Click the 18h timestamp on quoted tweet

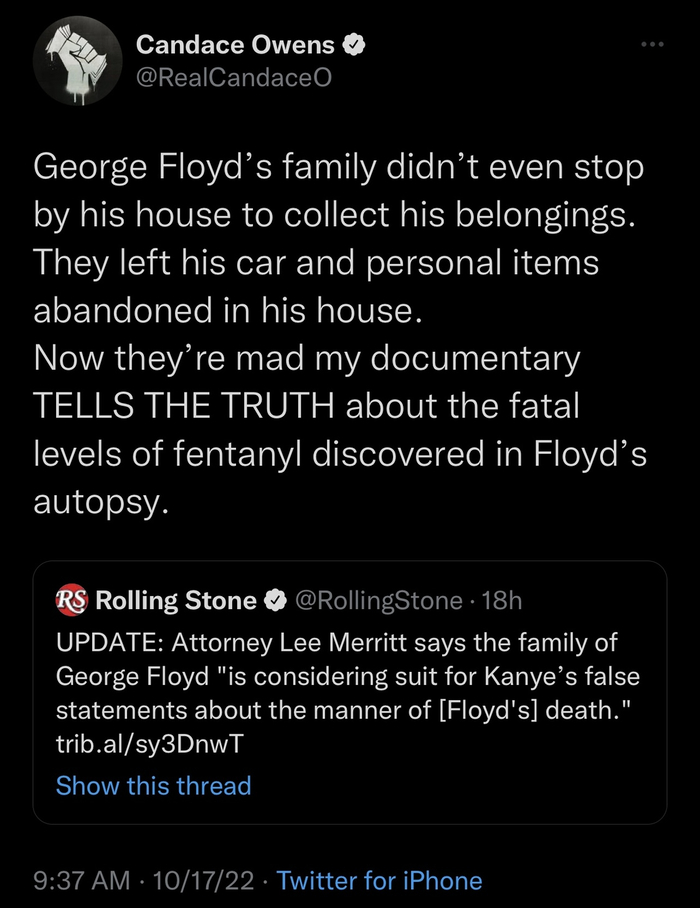pos(502,600)
